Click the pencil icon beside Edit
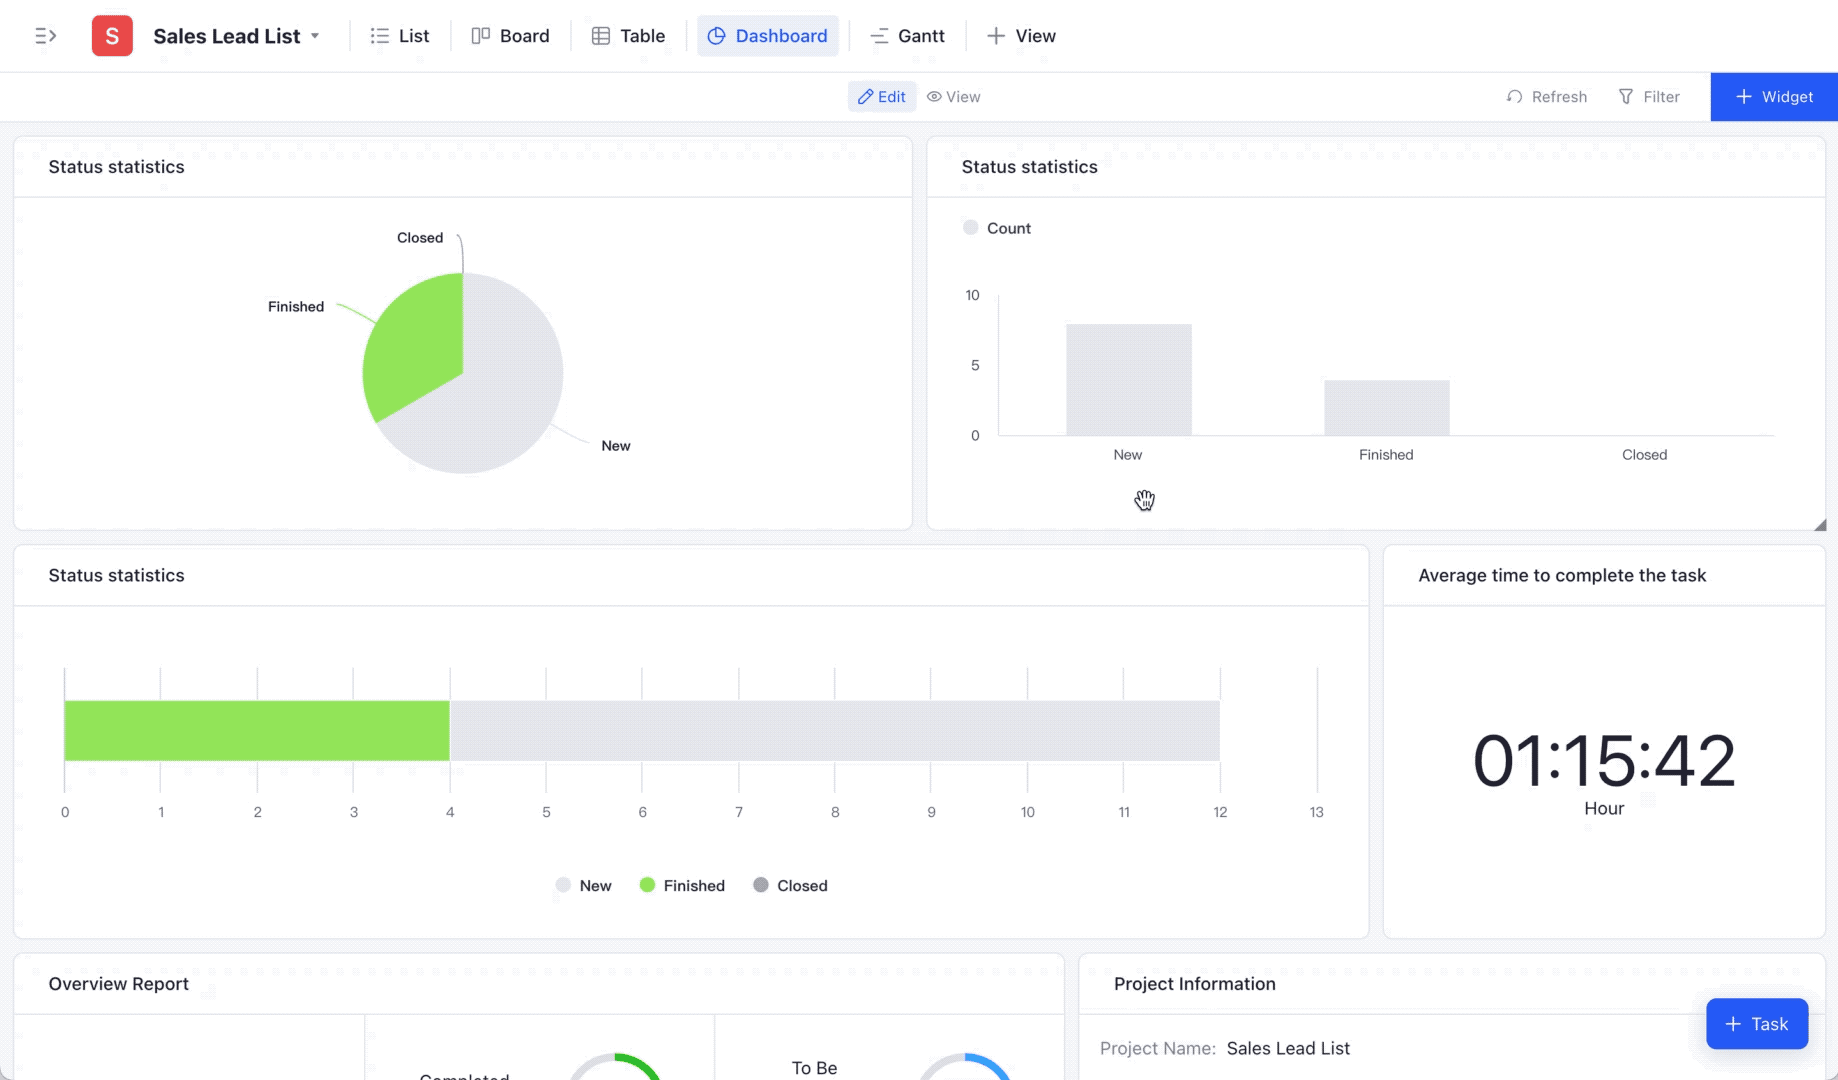Image resolution: width=1838 pixels, height=1080 pixels. [x=865, y=97]
